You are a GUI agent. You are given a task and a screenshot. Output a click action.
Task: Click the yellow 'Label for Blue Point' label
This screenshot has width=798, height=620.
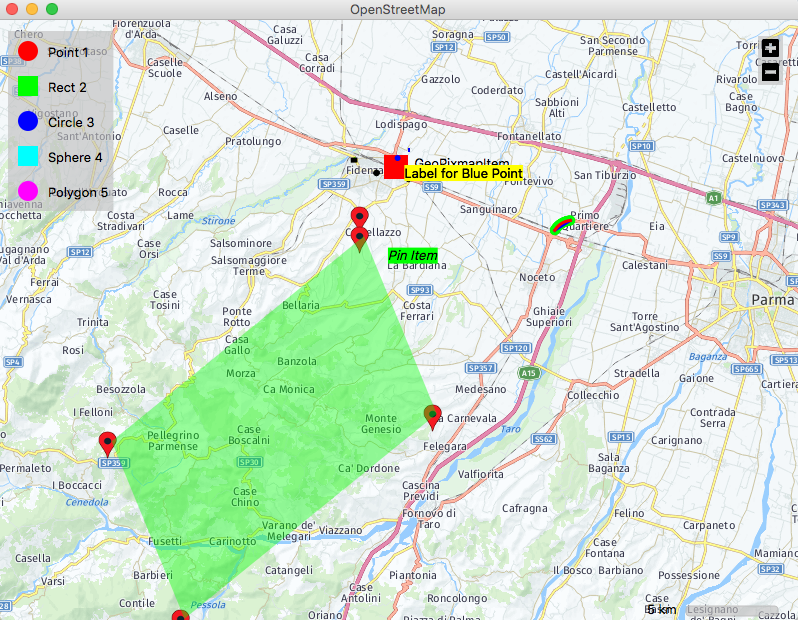click(x=463, y=174)
